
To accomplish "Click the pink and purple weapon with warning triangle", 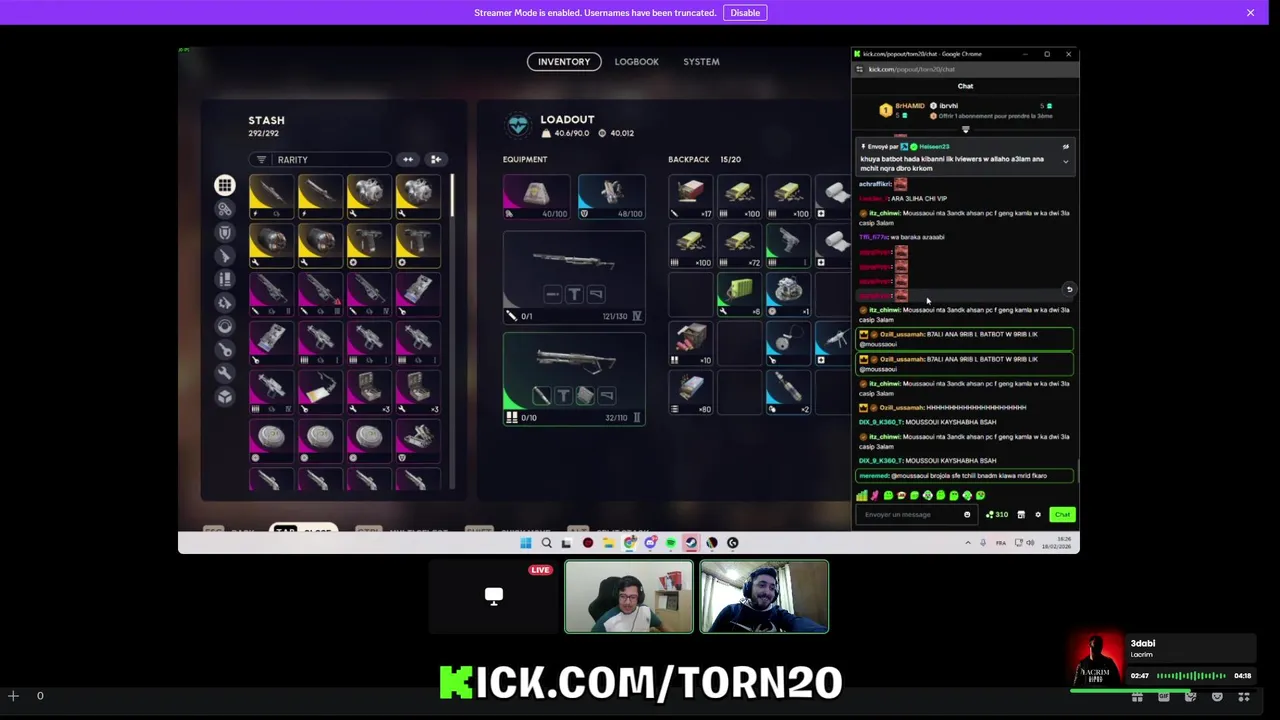I will point(320,294).
